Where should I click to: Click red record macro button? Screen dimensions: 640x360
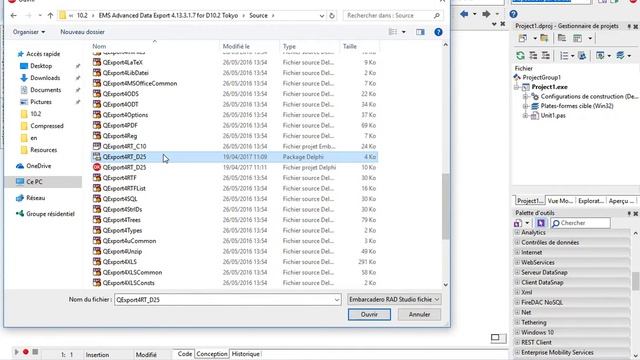(26, 351)
